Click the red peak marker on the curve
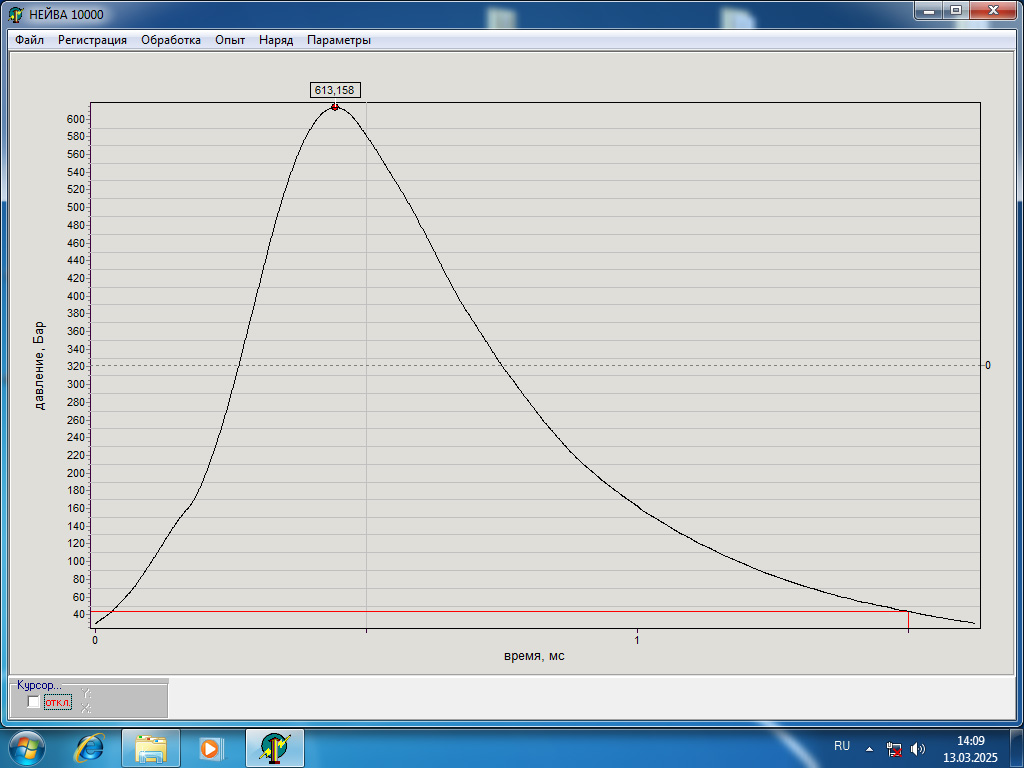 click(x=335, y=107)
